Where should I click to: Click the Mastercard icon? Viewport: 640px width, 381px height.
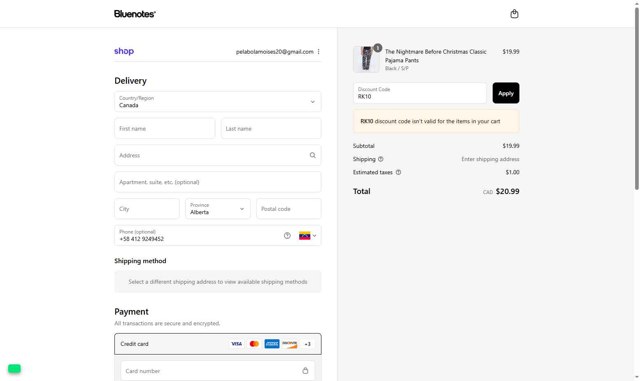click(254, 344)
